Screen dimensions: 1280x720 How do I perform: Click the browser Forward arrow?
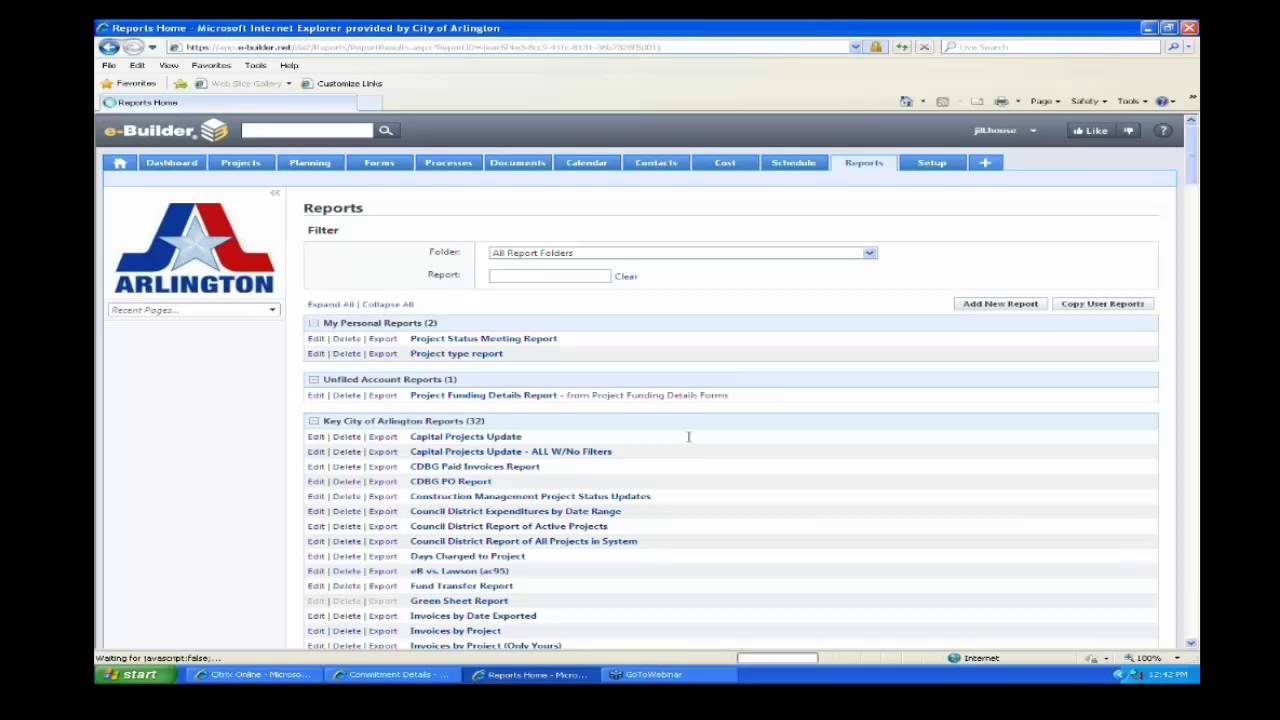tap(132, 47)
